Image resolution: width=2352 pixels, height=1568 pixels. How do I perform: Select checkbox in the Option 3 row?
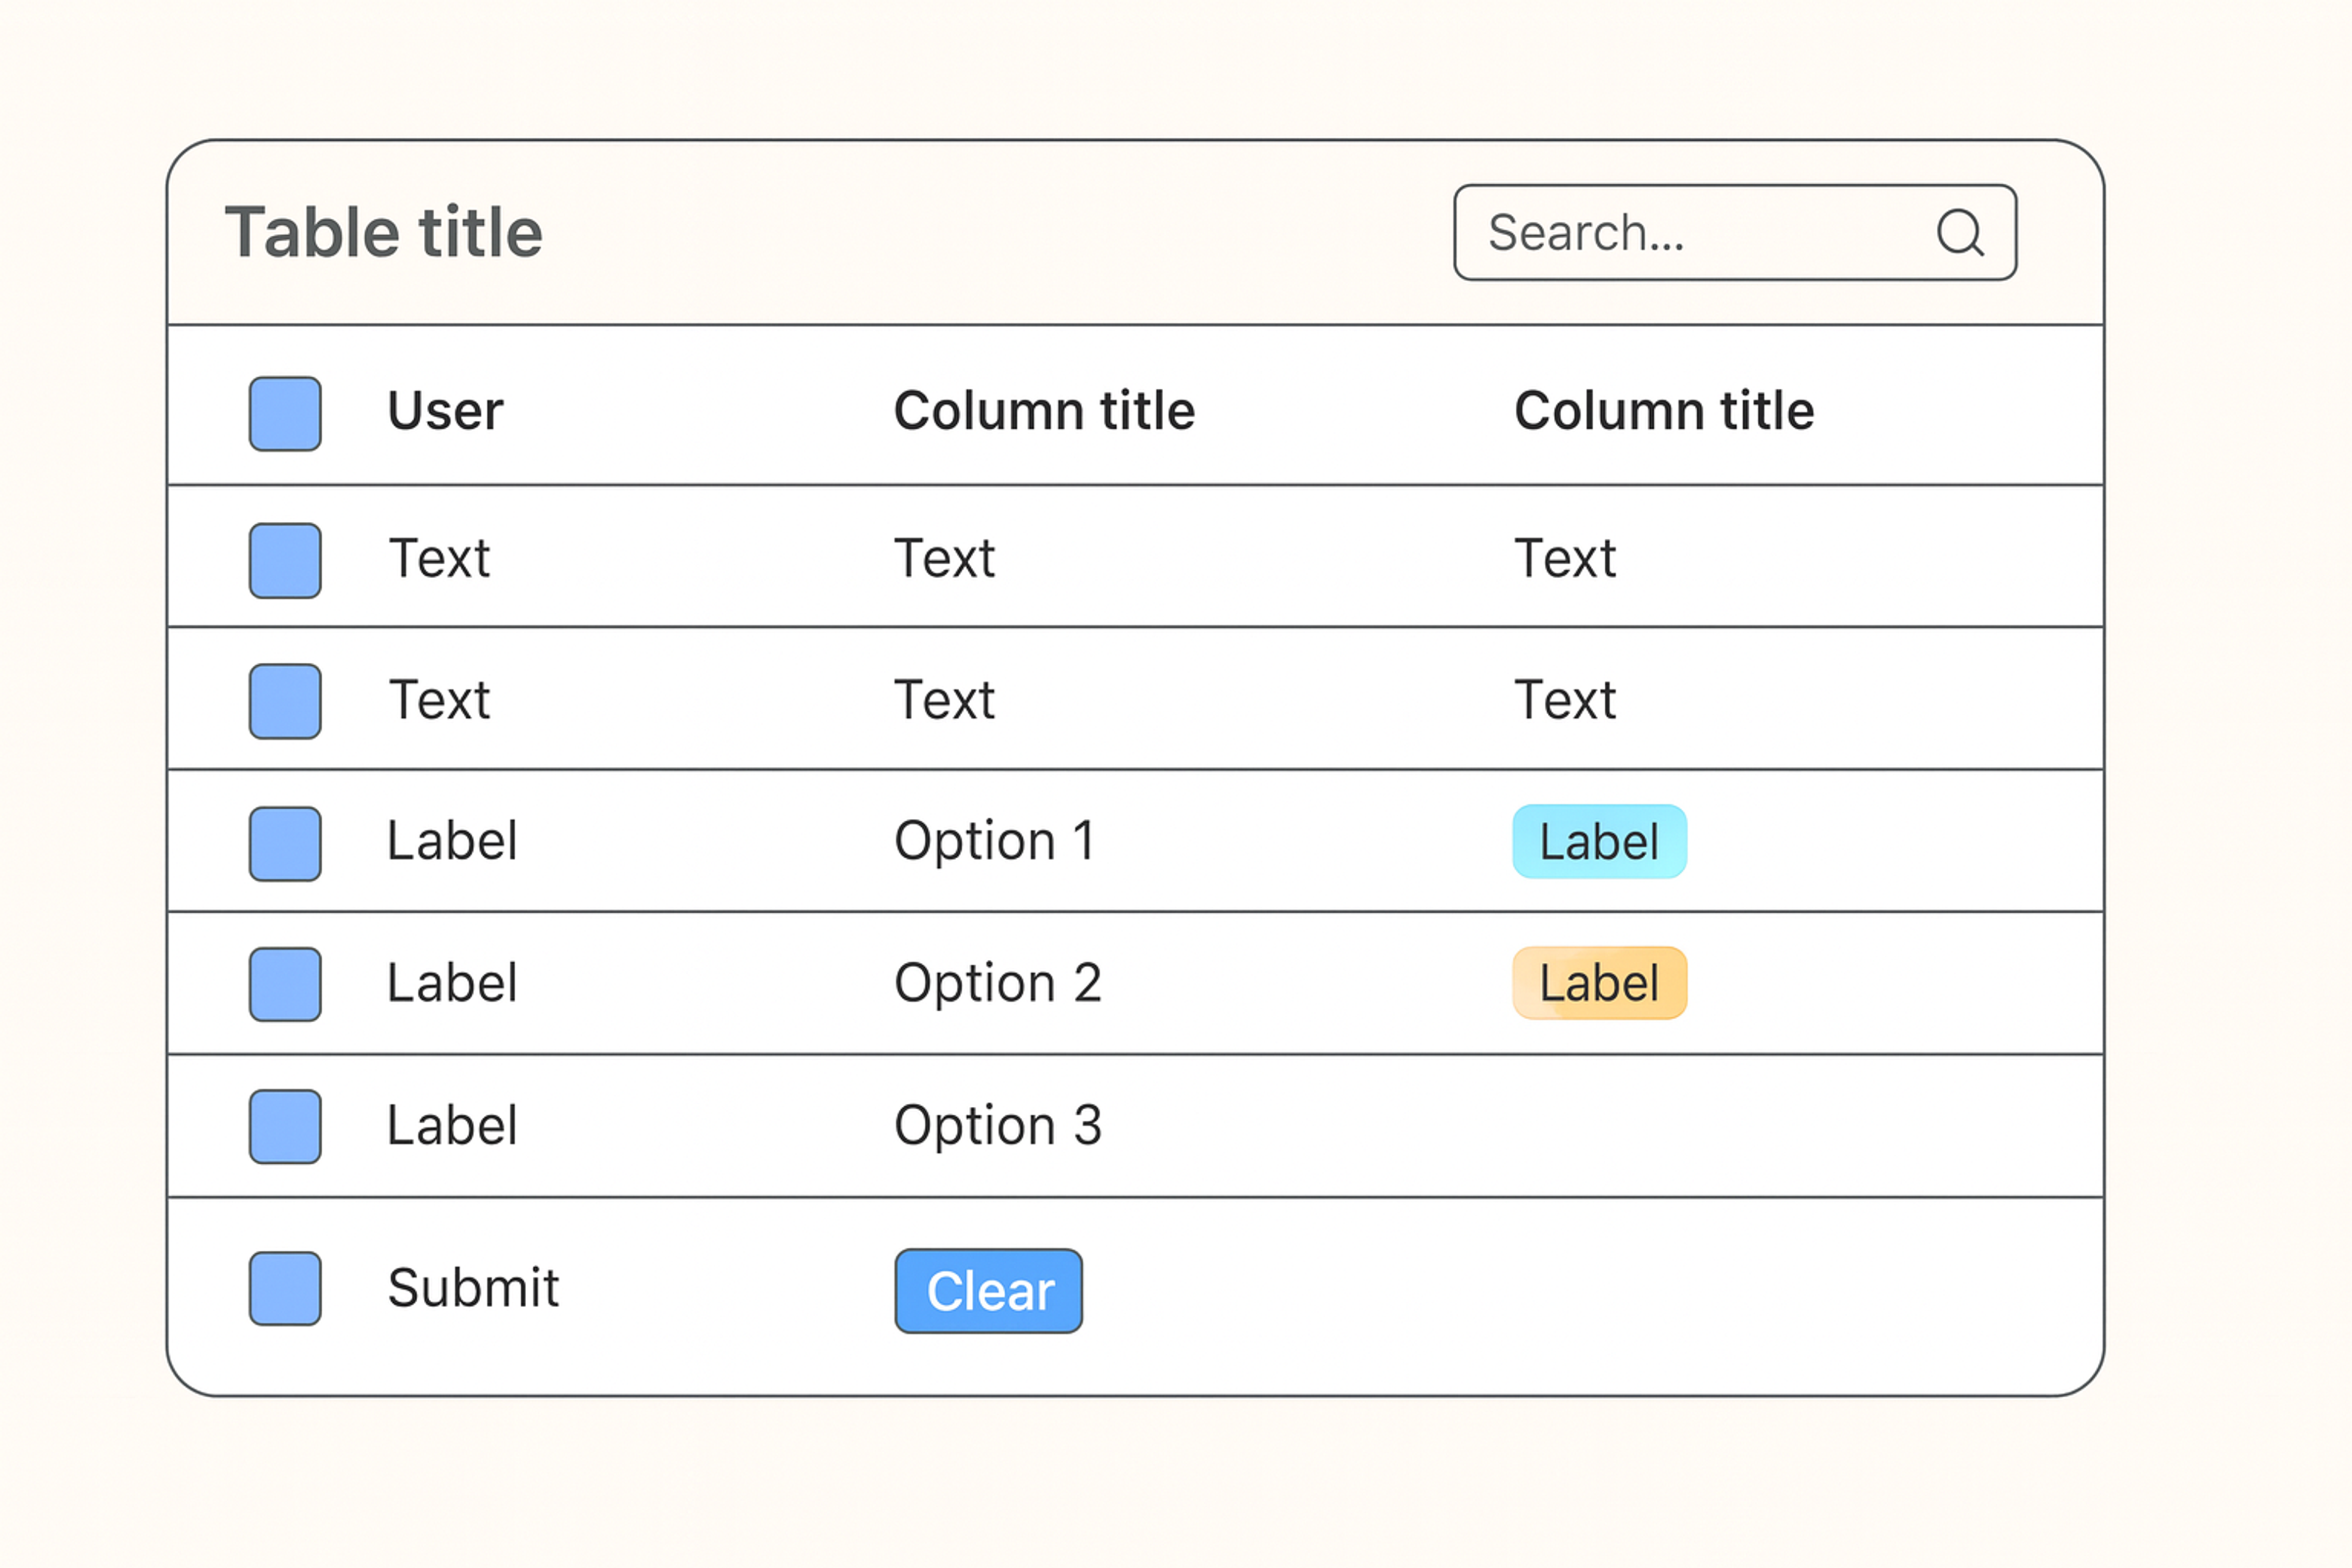(x=285, y=1126)
